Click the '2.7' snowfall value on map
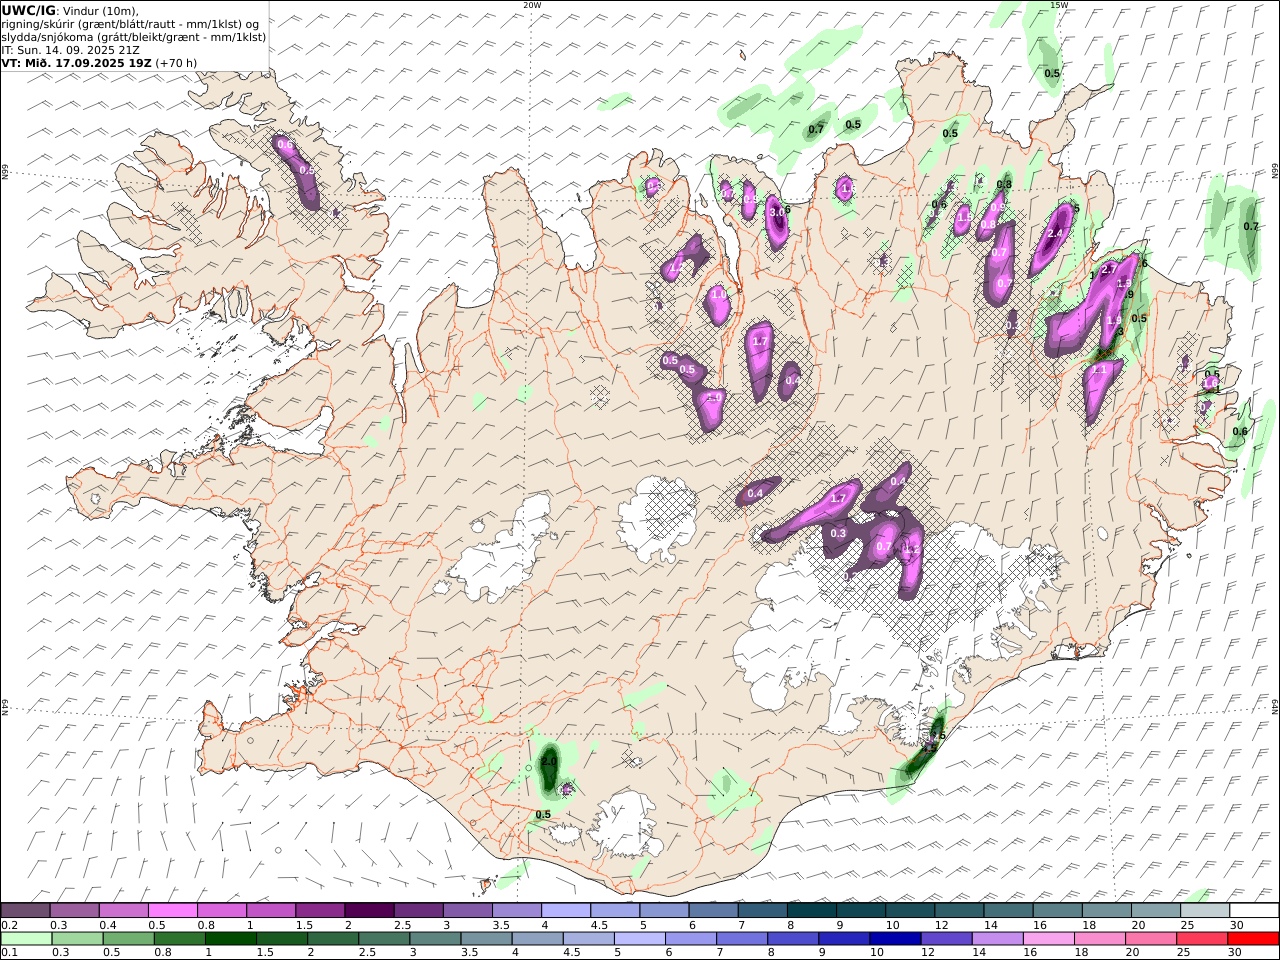 [1108, 269]
